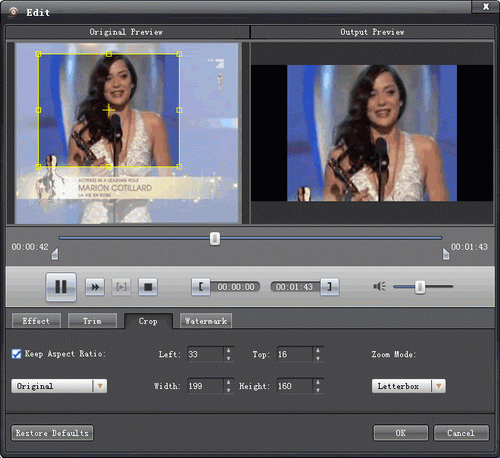Decrease the Width value with down arrow
Image resolution: width=500 pixels, height=458 pixels.
click(228, 390)
